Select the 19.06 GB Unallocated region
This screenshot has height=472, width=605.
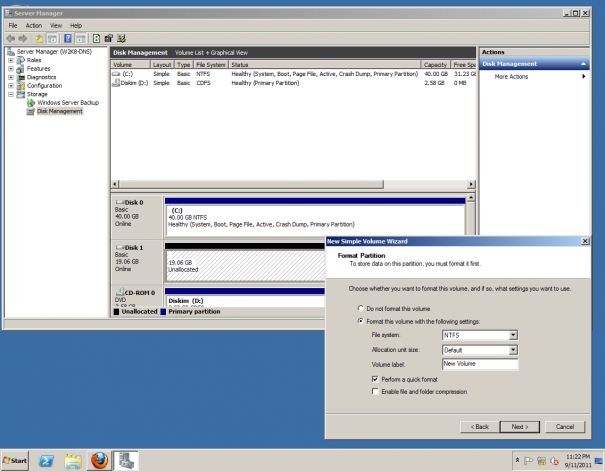245,266
